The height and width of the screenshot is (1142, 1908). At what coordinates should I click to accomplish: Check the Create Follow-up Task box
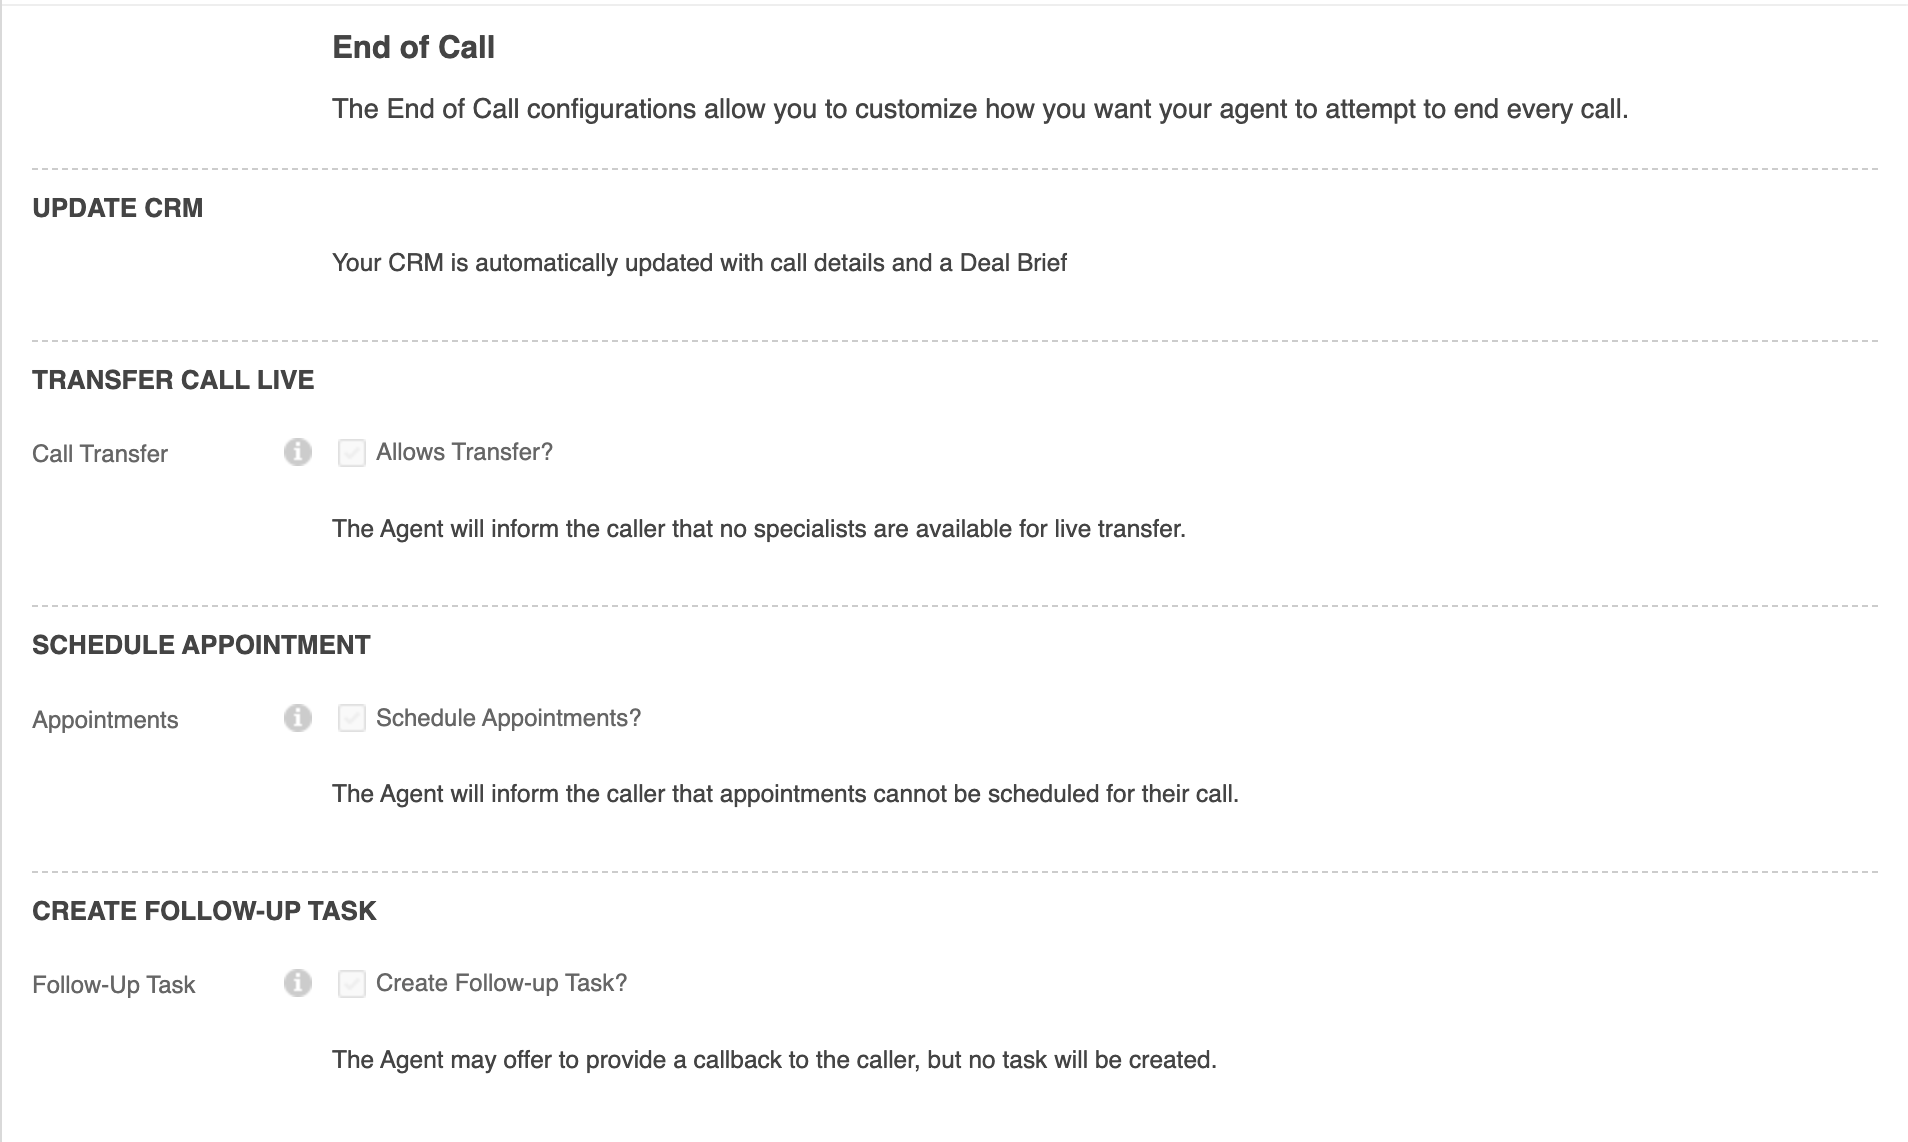tap(351, 984)
